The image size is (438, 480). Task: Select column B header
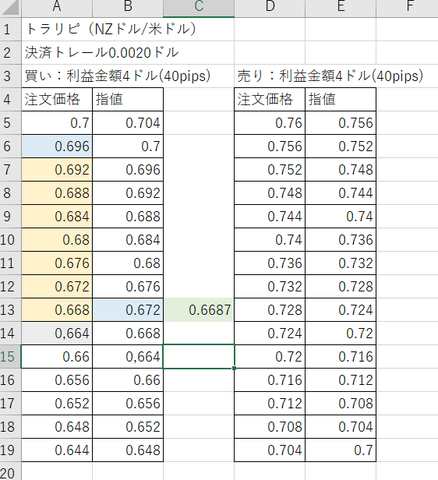[x=128, y=7]
